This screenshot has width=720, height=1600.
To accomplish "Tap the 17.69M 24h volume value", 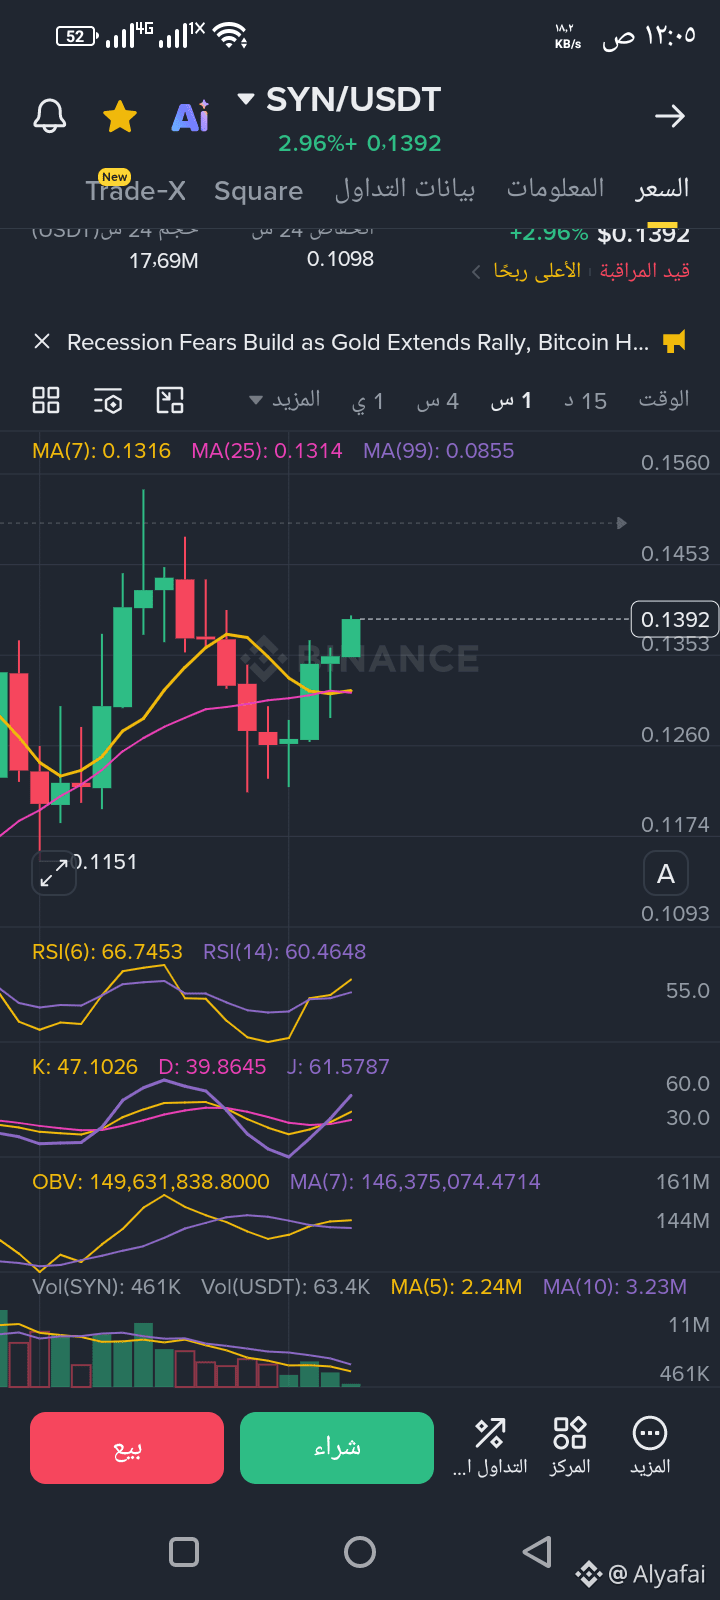I will 164,261.
